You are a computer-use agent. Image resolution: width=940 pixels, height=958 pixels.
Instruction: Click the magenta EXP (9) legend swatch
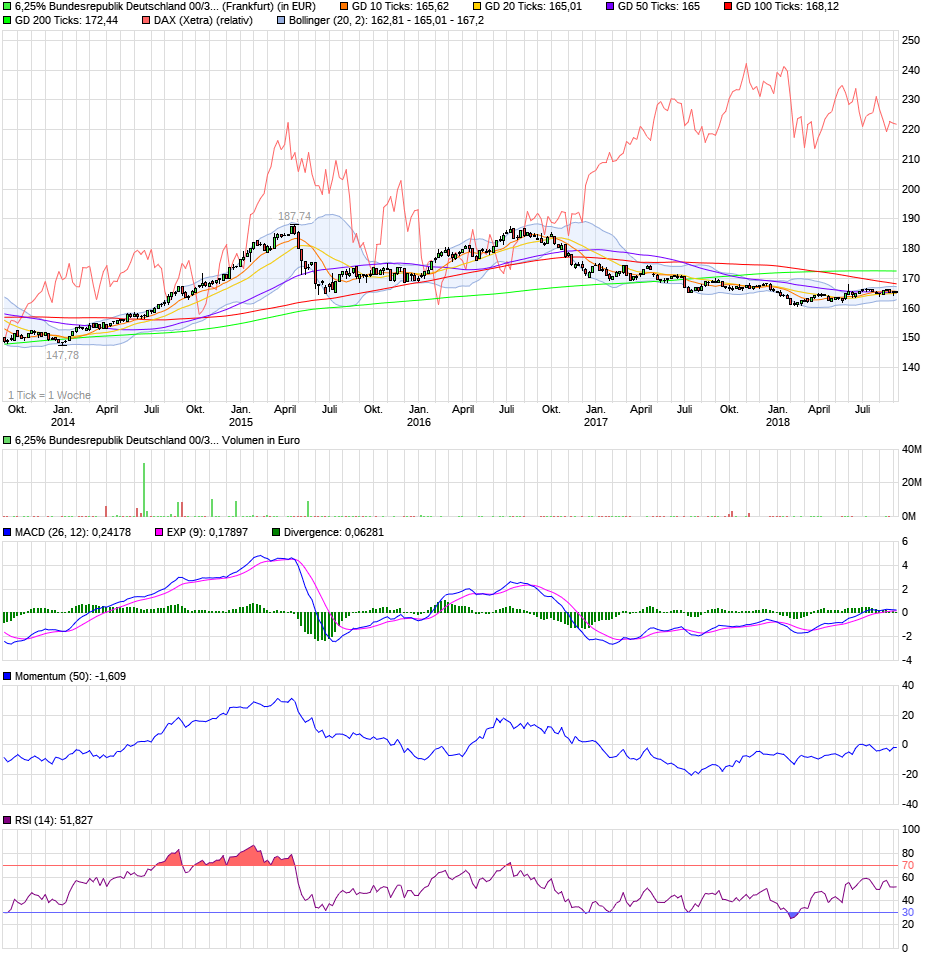pos(159,533)
